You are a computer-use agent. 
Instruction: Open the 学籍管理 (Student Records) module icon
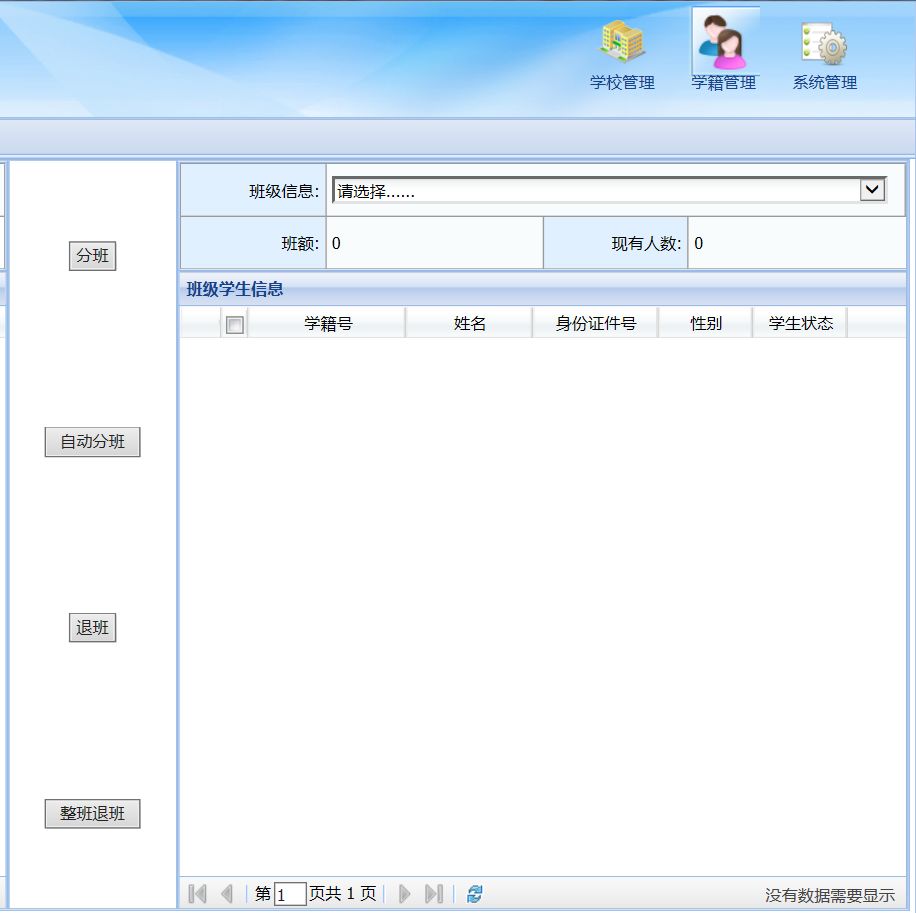pyautogui.click(x=723, y=45)
